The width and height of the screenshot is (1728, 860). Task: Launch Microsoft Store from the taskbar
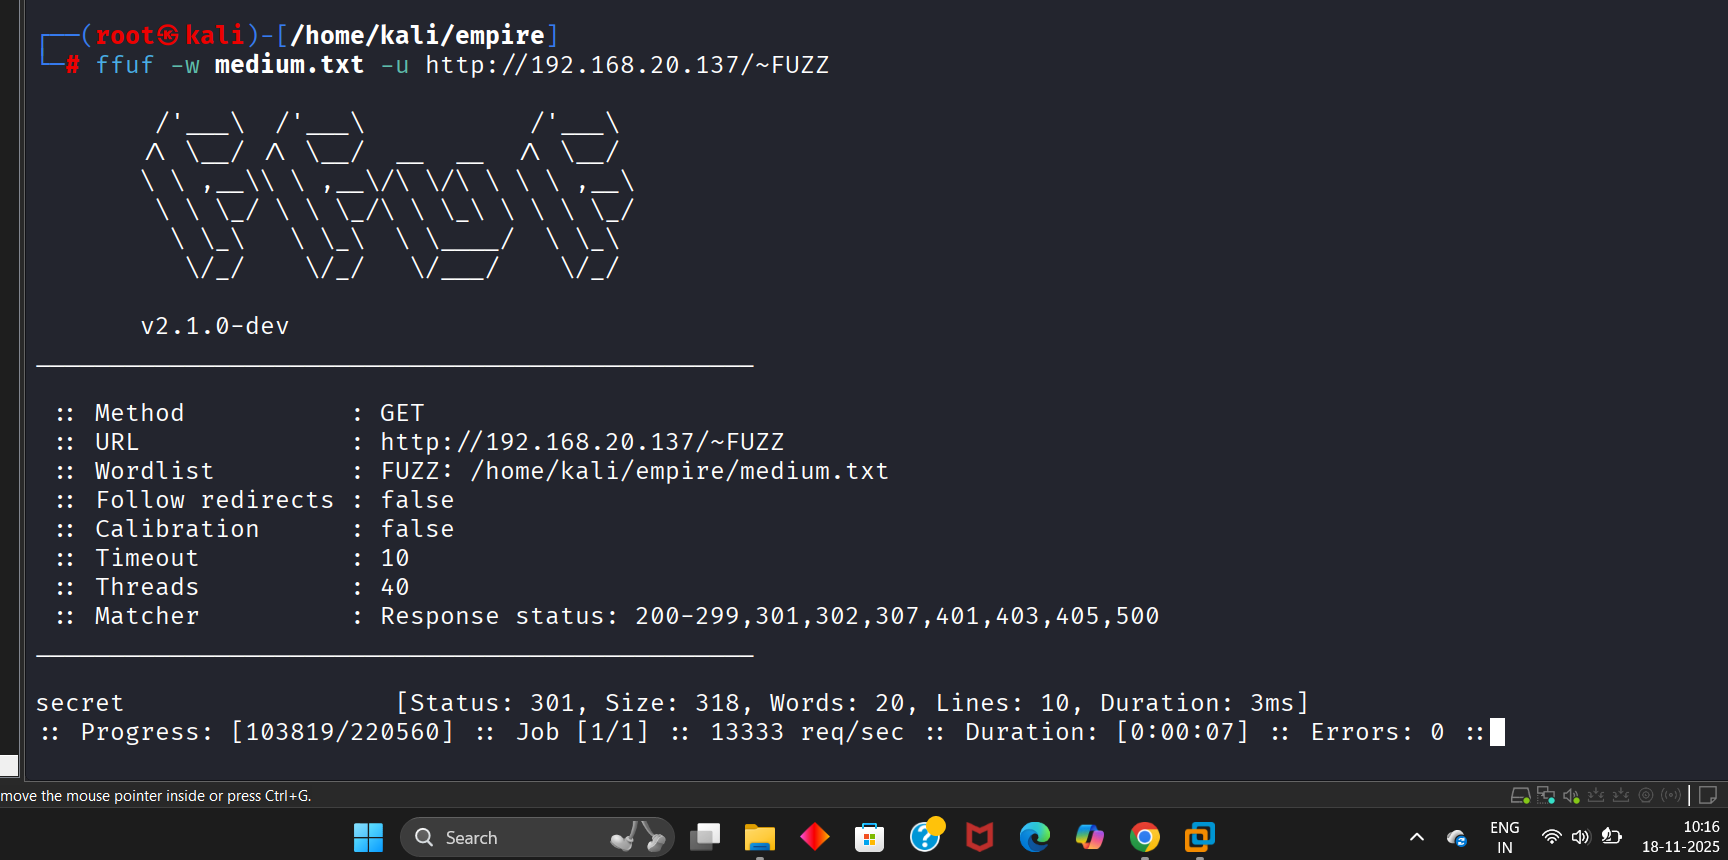pyautogui.click(x=869, y=837)
